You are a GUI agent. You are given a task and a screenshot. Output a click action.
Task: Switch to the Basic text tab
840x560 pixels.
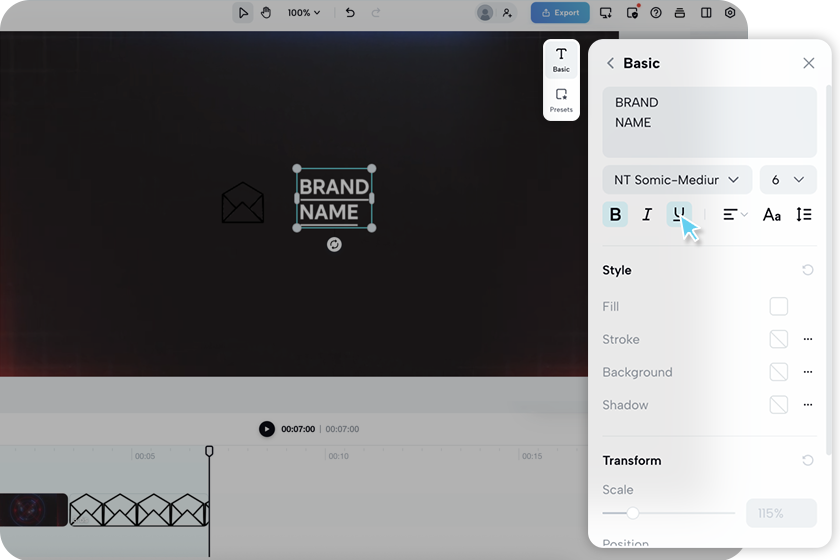[561, 59]
